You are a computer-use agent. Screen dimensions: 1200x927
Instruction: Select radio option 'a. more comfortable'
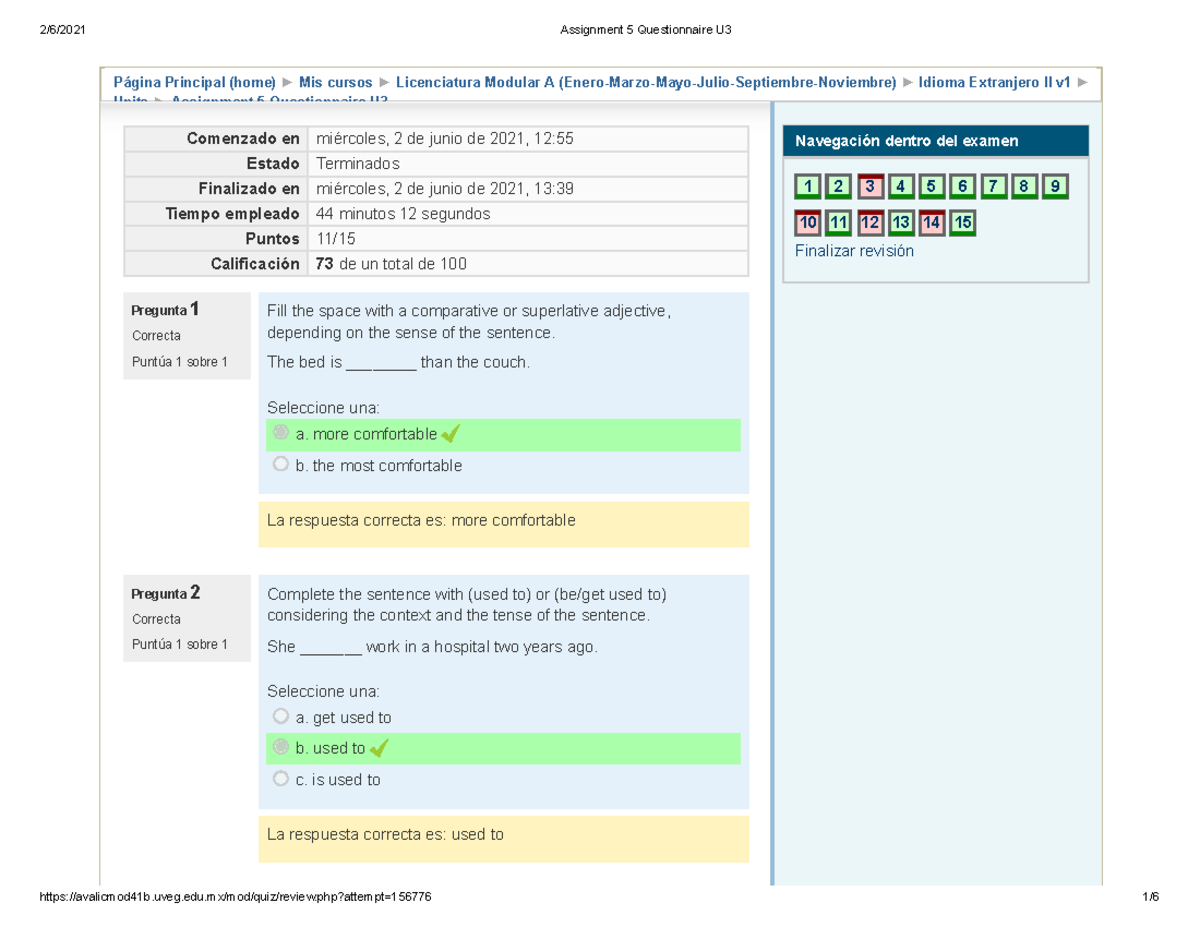281,434
